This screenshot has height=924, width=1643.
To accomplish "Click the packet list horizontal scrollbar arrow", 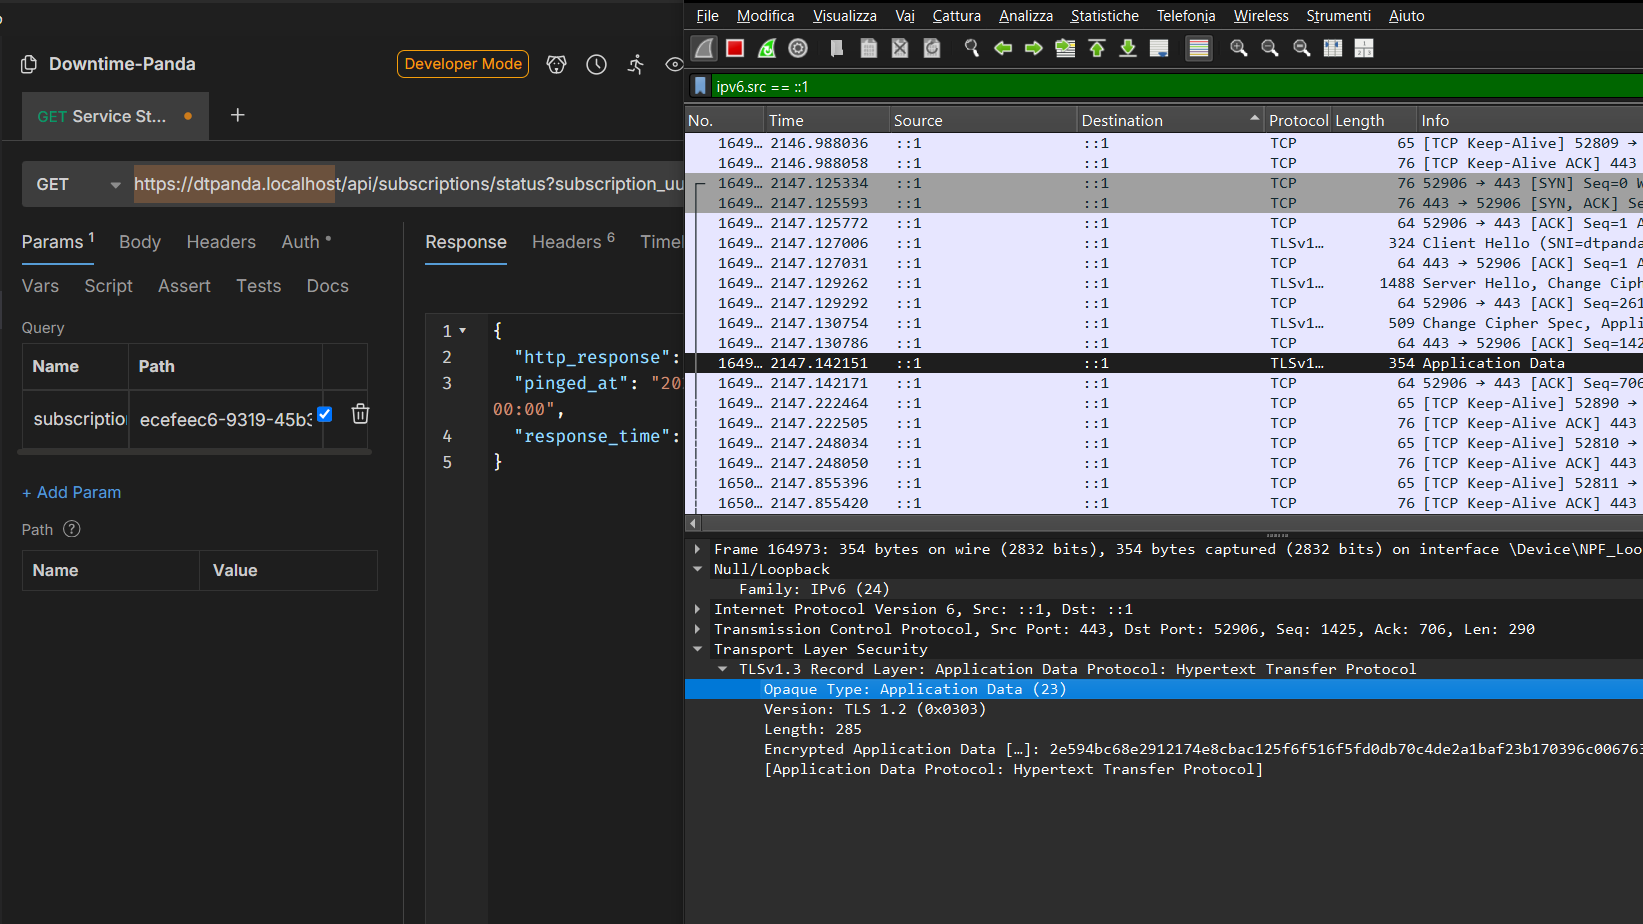I will (x=692, y=523).
